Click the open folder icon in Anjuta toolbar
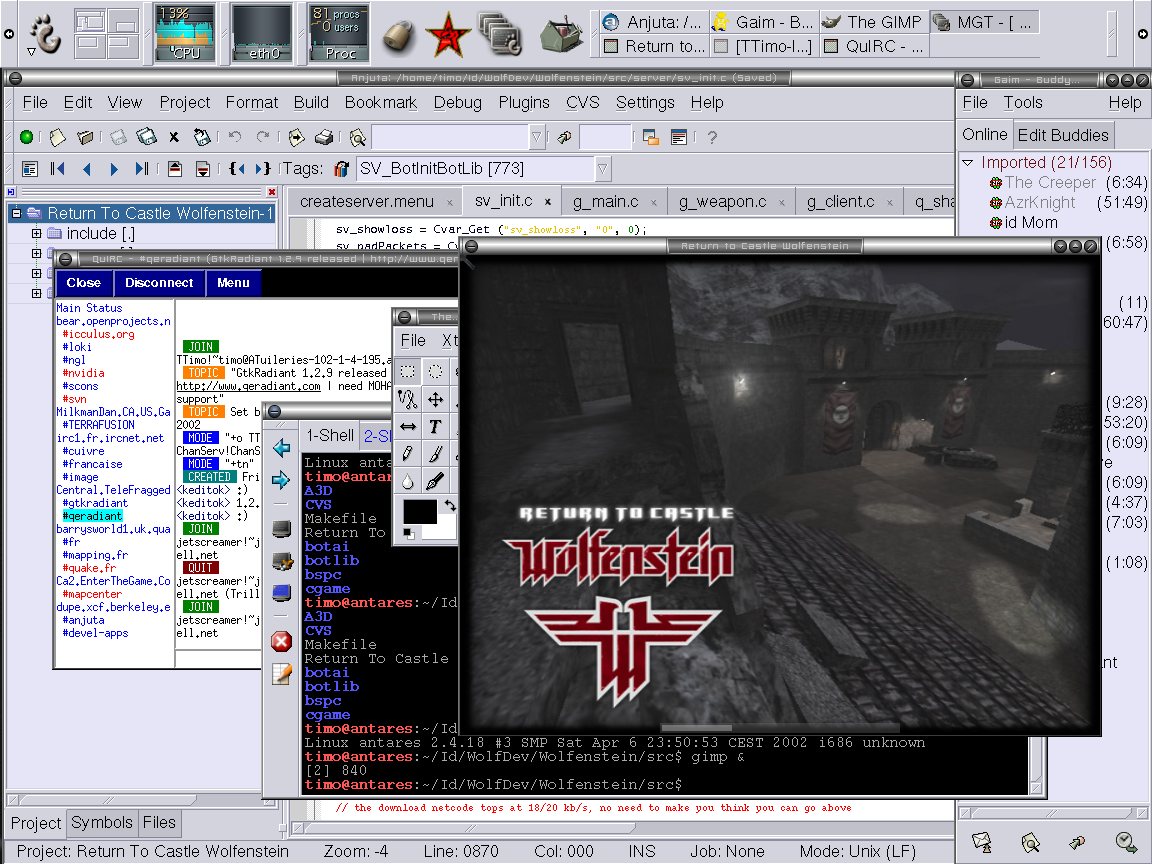The height and width of the screenshot is (864, 1152). 85,137
